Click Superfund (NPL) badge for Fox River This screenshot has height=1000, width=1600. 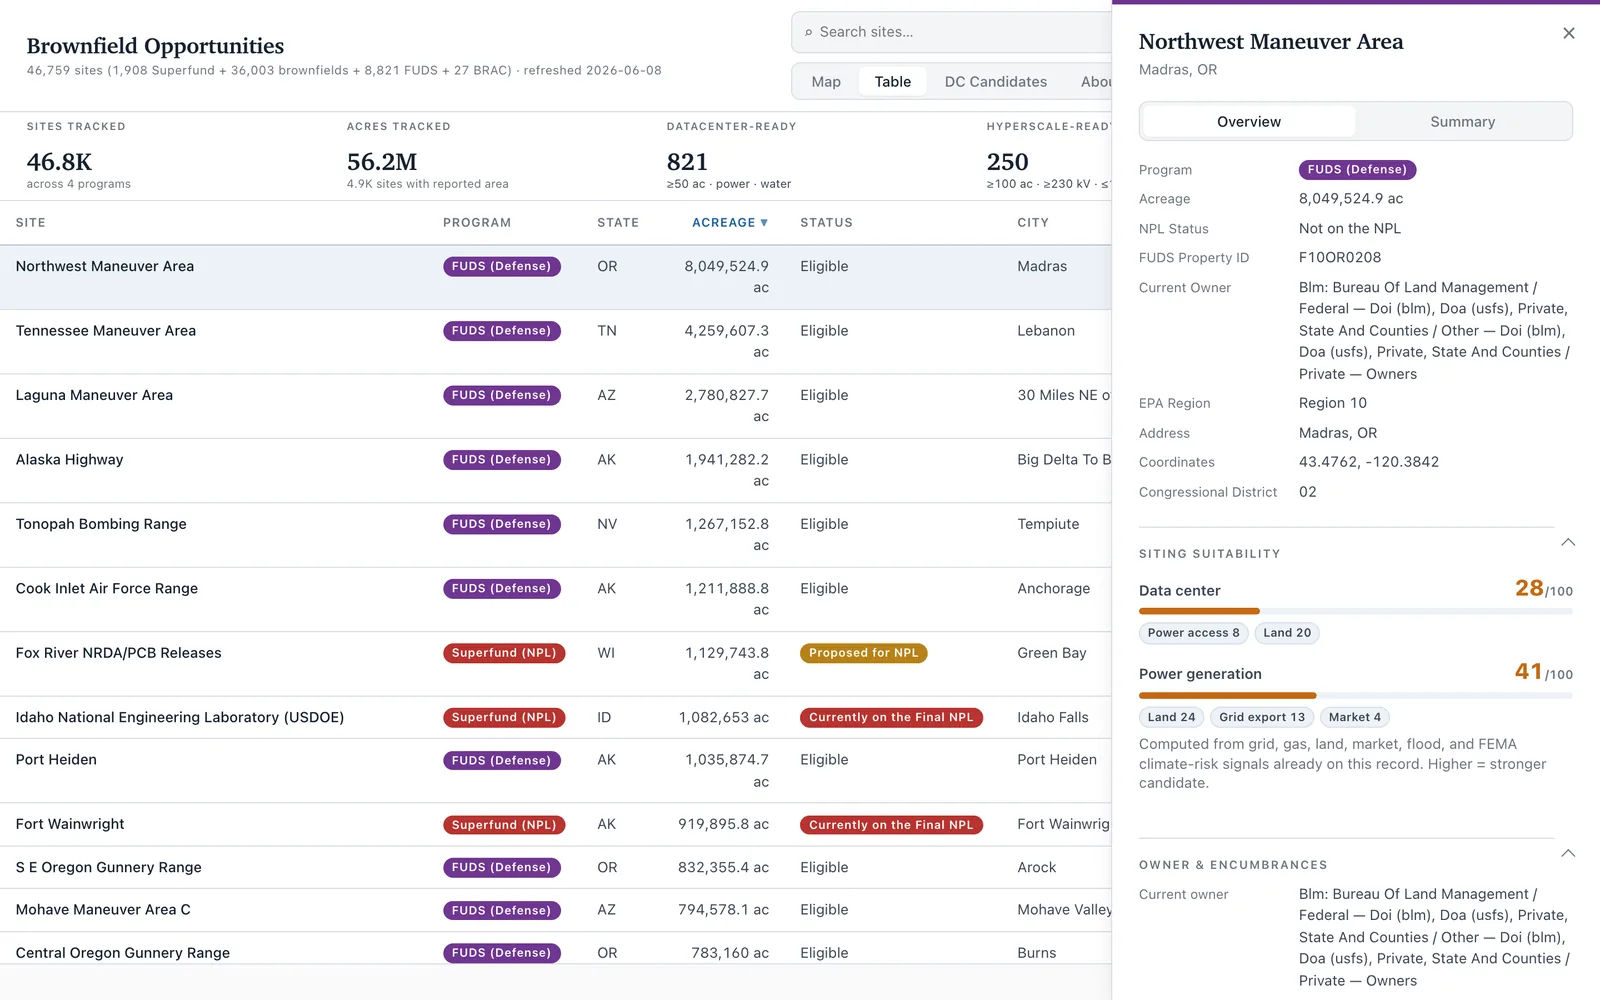[504, 653]
